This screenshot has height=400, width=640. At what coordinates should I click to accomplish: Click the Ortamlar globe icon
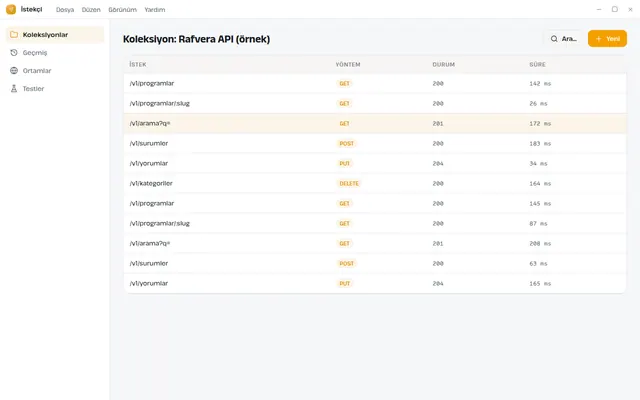[14, 71]
